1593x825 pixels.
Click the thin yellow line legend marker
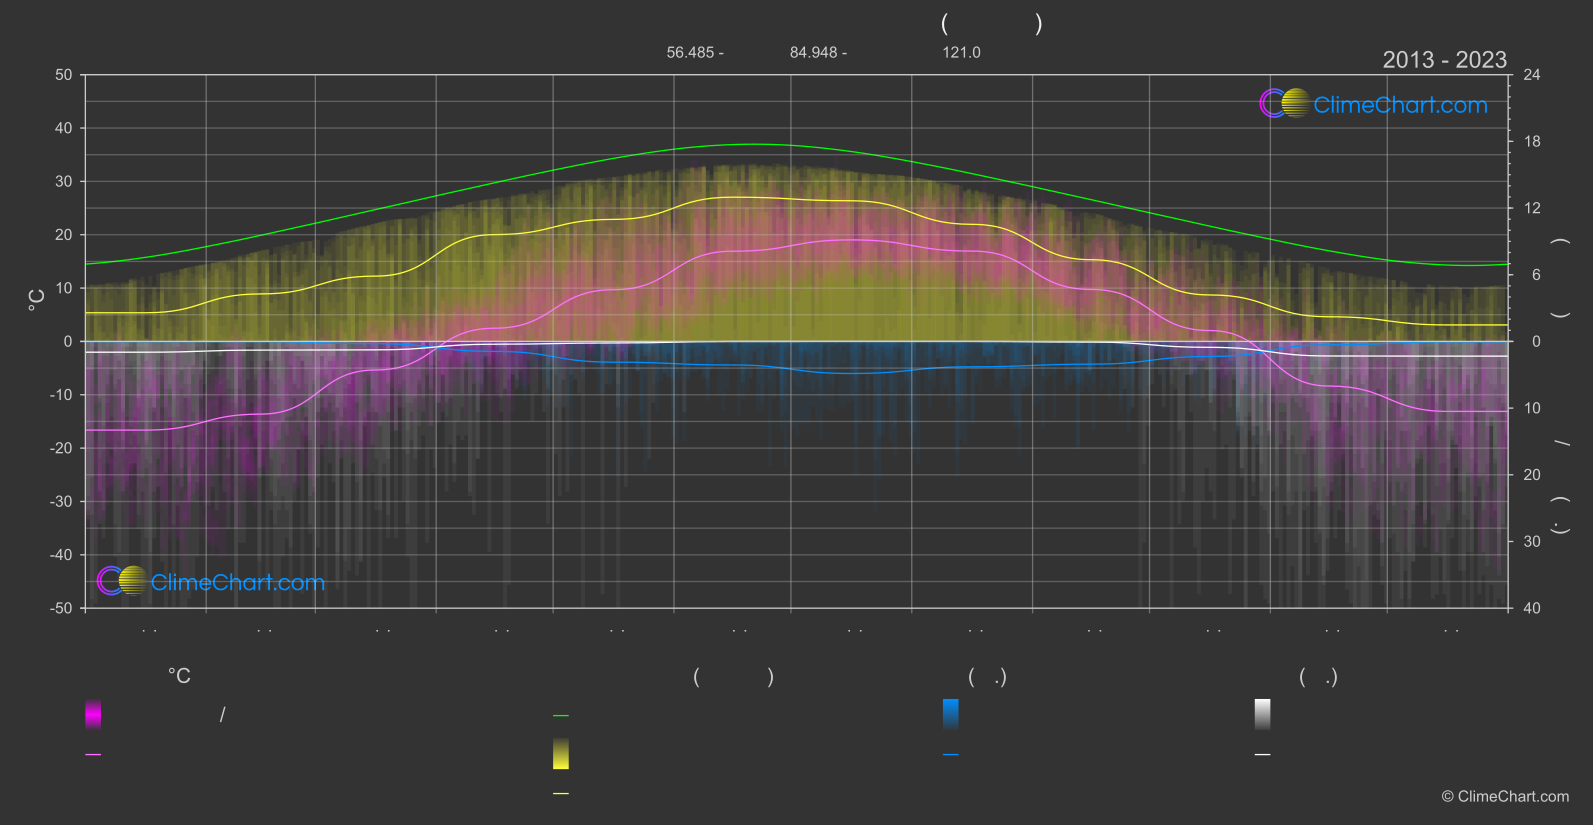[x=561, y=794]
